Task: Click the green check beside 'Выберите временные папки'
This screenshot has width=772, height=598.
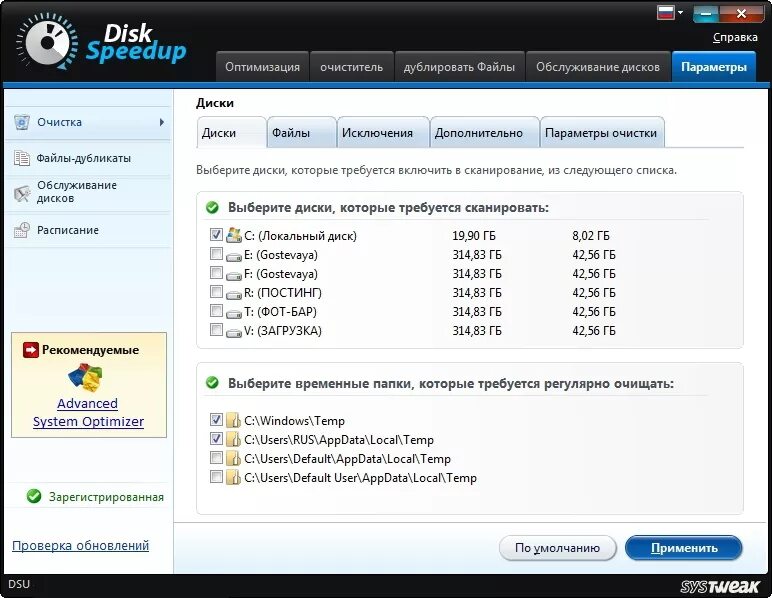Action: coord(212,382)
